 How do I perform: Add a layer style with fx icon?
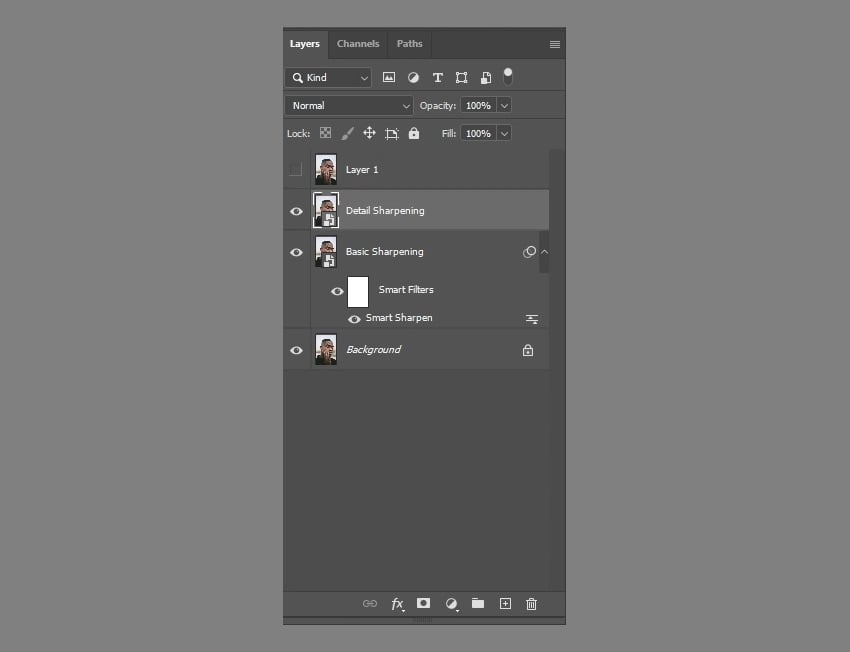(x=397, y=604)
